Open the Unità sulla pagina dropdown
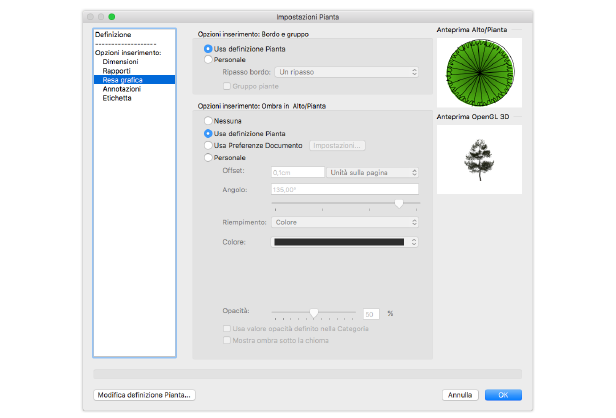The height and width of the screenshot is (418, 616). [372, 172]
